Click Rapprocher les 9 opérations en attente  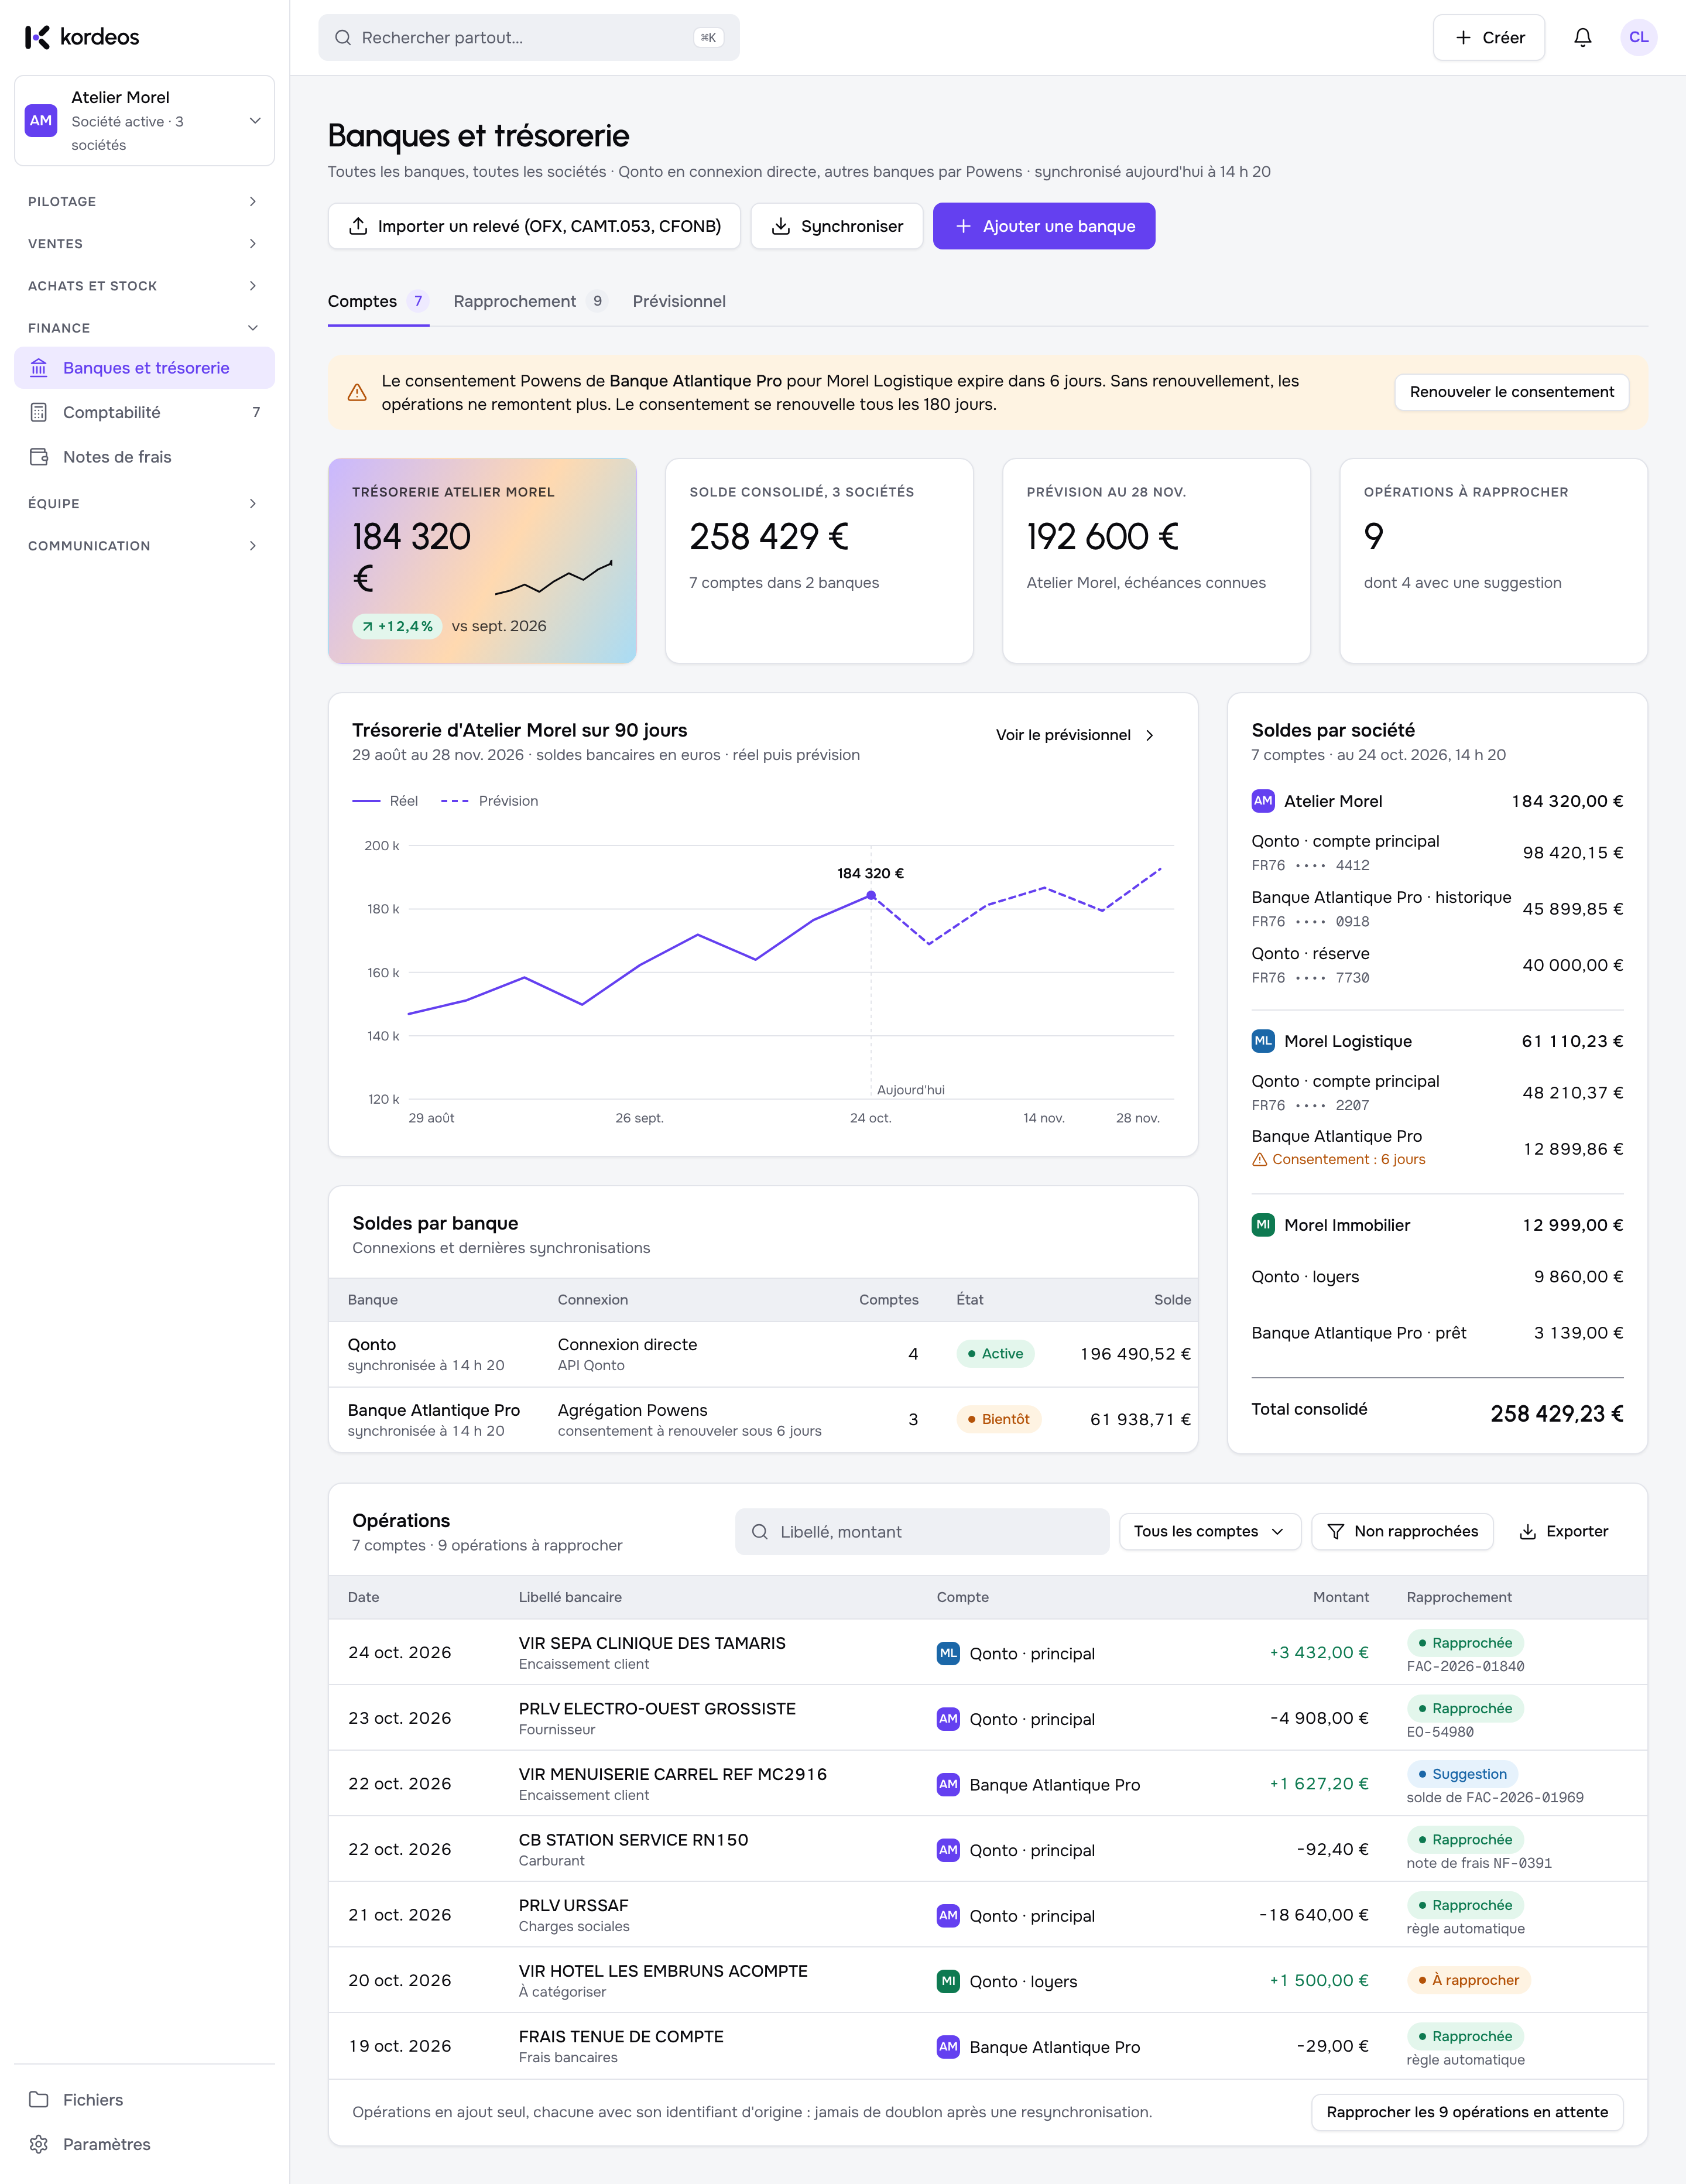click(x=1466, y=2112)
